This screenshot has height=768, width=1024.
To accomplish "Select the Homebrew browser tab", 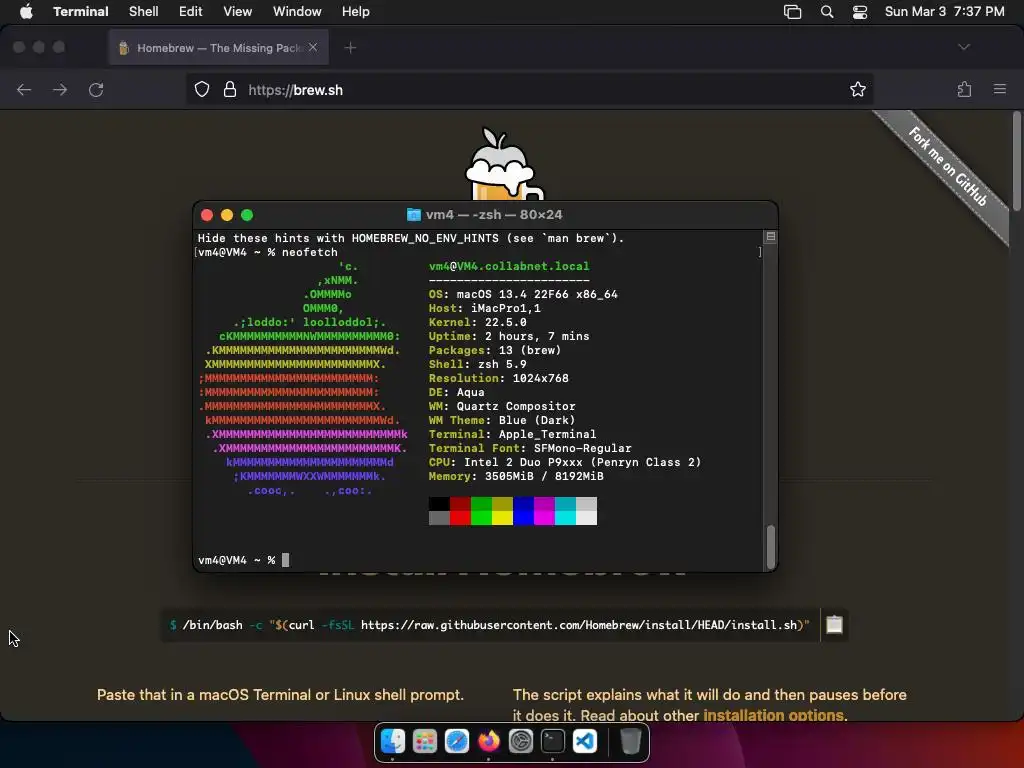I will pos(219,48).
